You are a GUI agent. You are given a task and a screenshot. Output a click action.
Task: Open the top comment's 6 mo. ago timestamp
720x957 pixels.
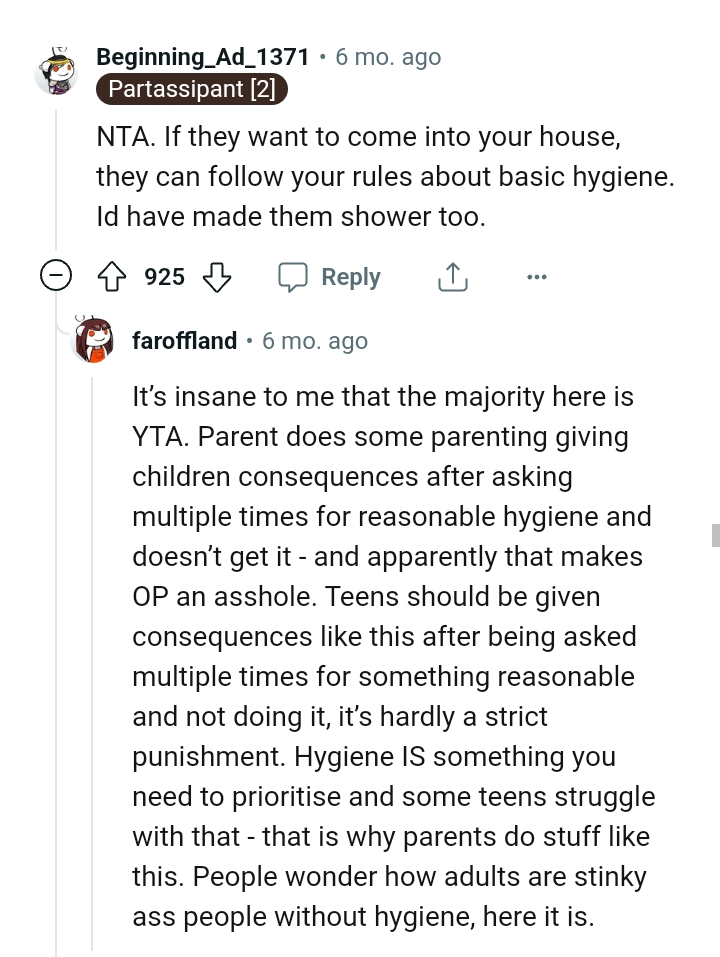[x=388, y=57]
